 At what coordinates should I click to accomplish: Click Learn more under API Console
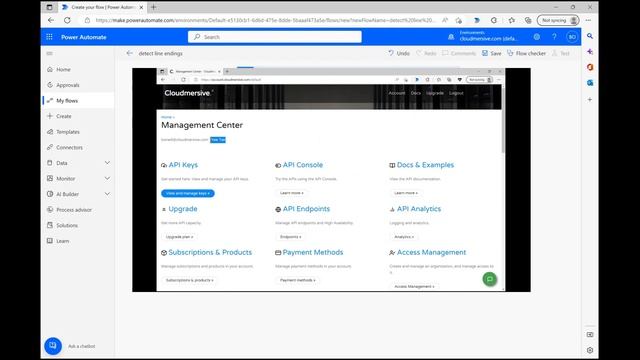[291, 193]
